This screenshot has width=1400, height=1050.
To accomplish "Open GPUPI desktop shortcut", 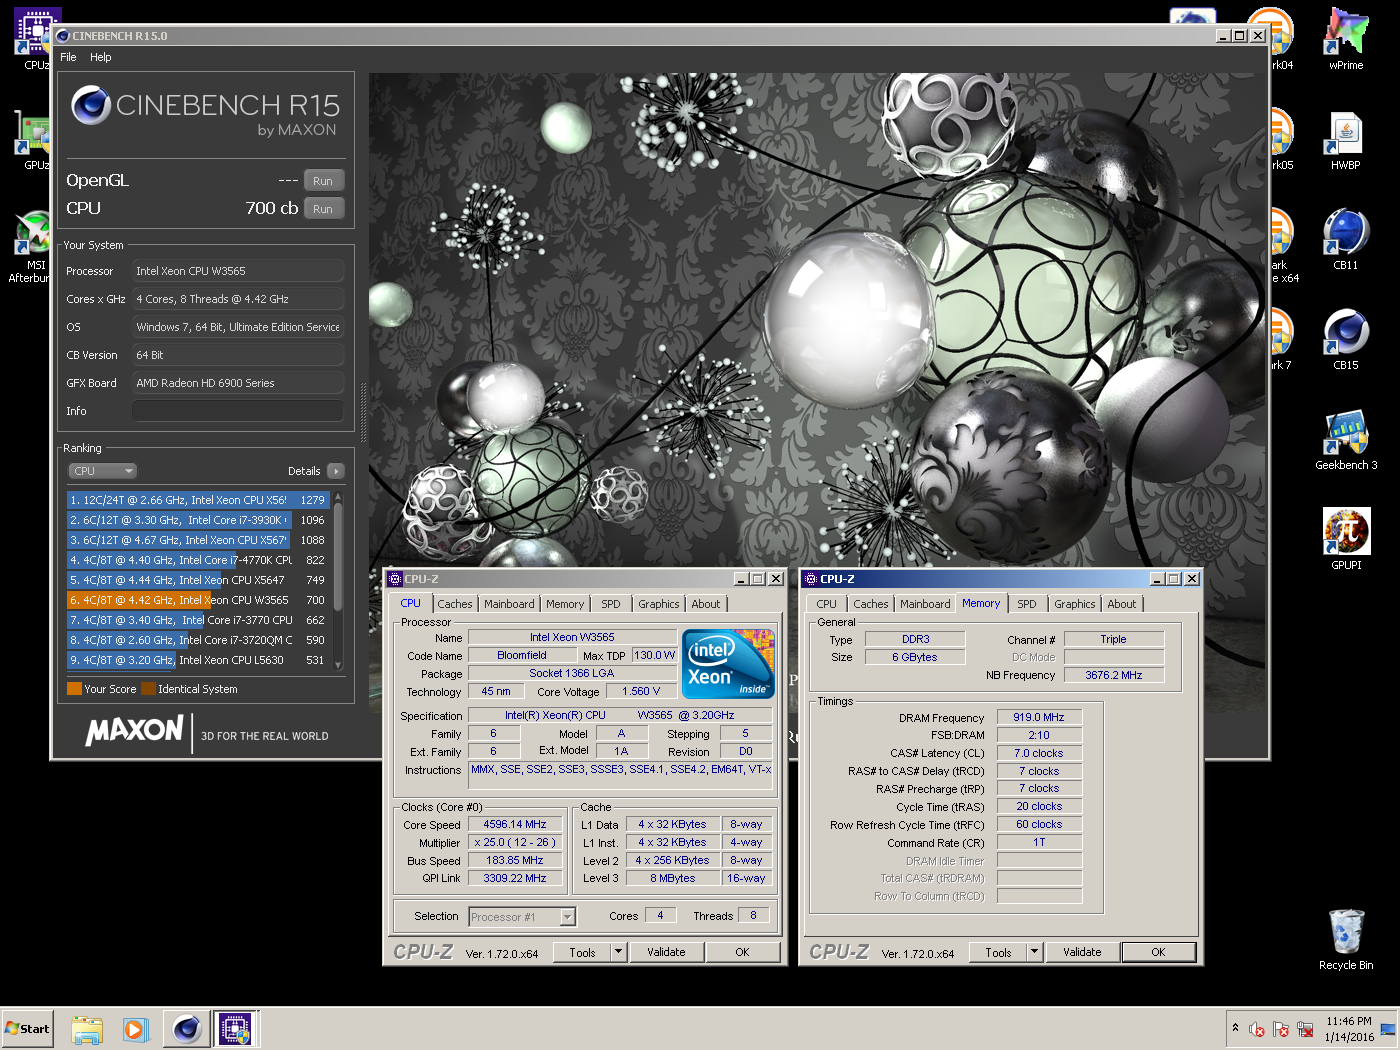I will (1346, 540).
